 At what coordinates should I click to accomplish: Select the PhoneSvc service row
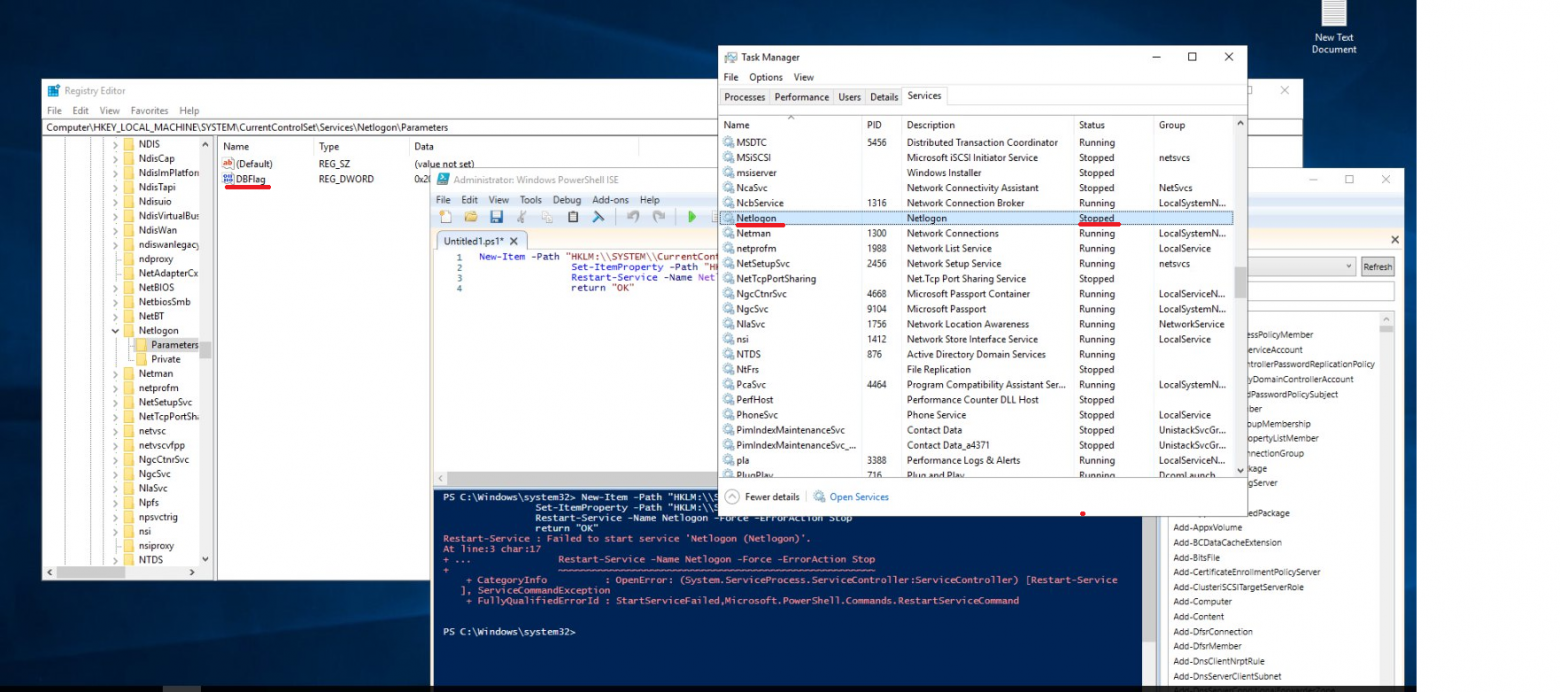(x=977, y=415)
